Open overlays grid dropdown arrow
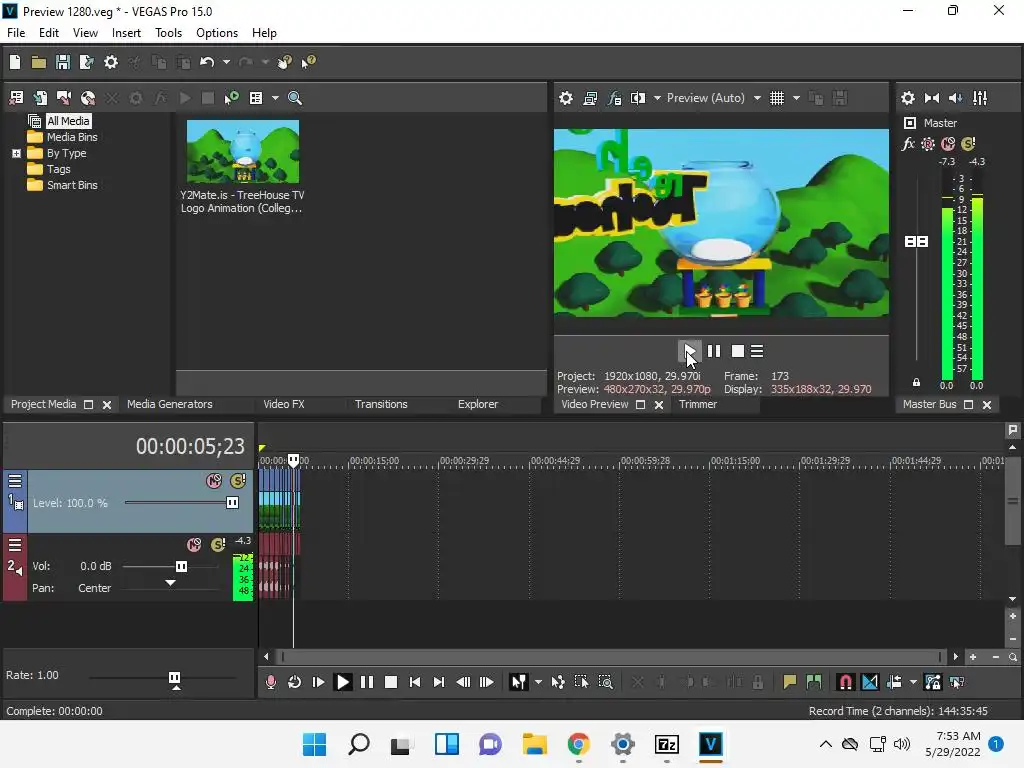This screenshot has height=768, width=1024. click(x=796, y=98)
